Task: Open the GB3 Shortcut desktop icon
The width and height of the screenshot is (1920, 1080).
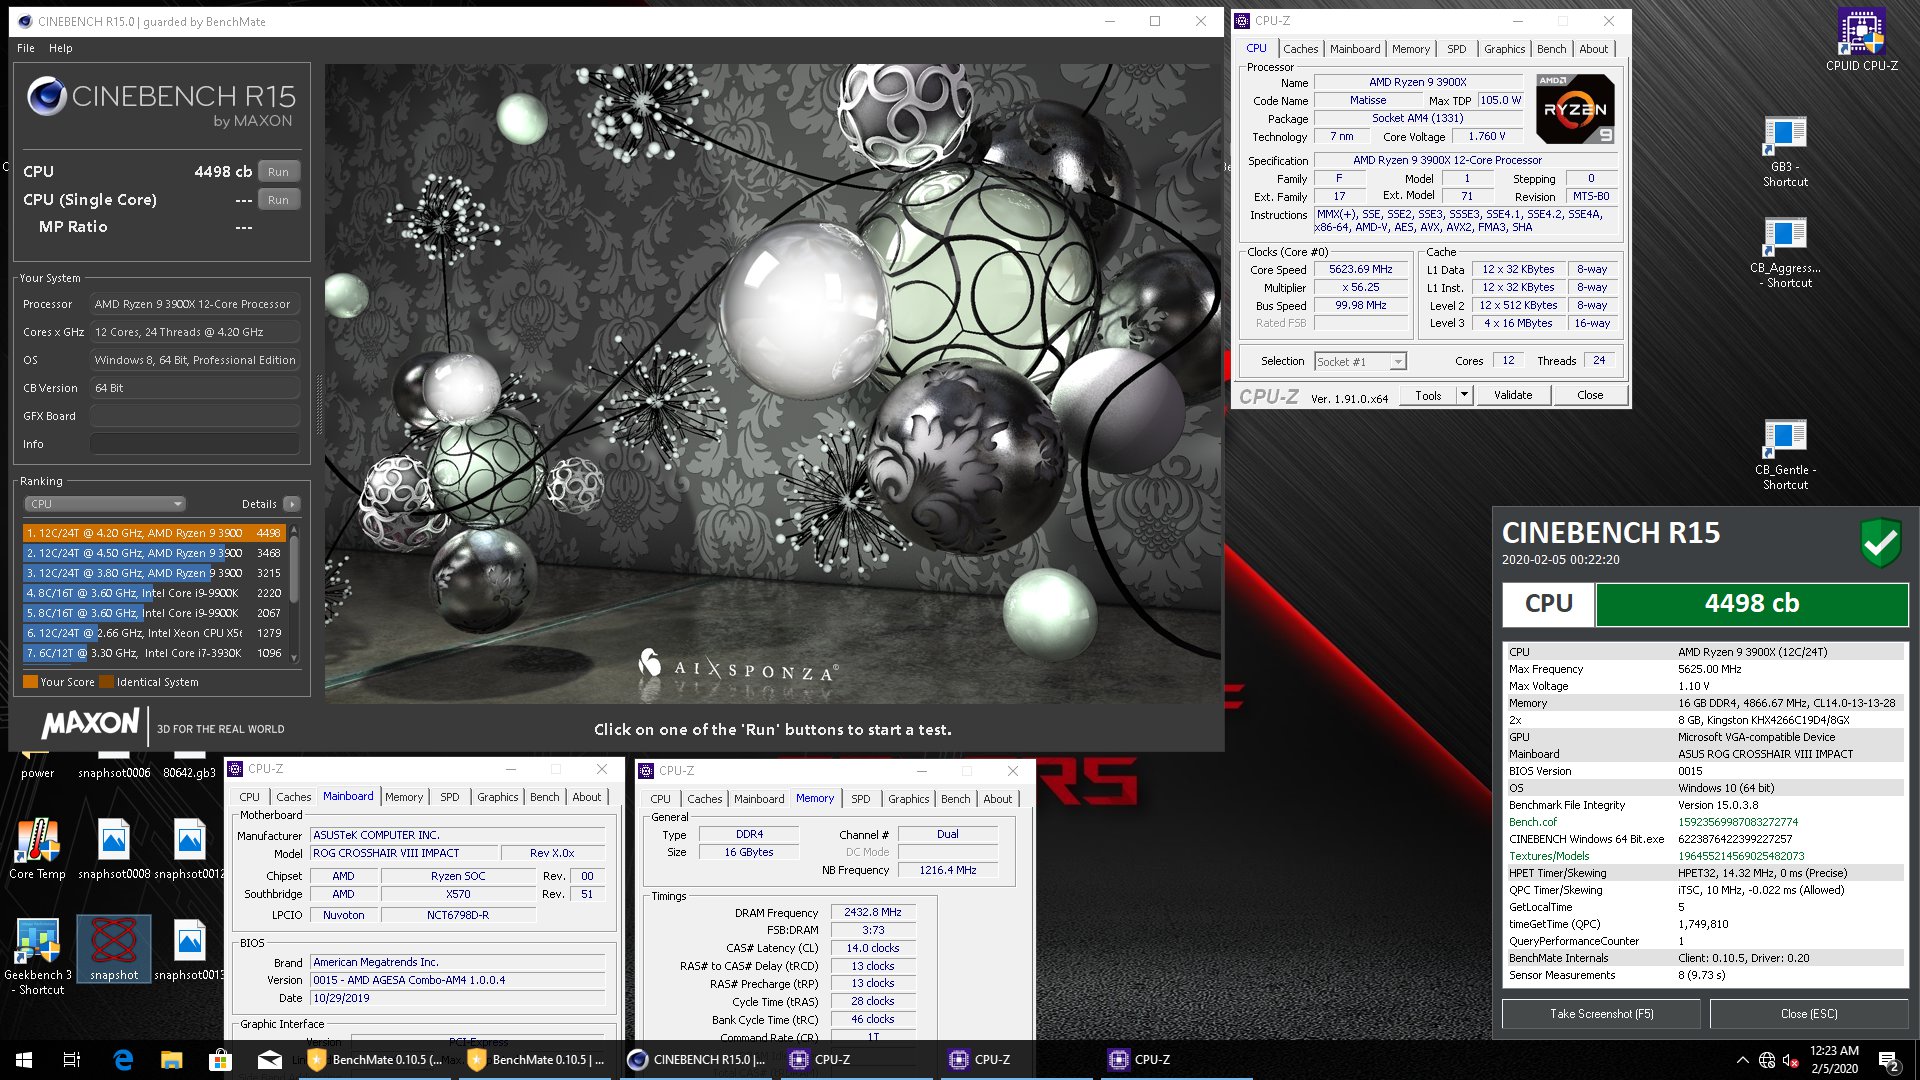Action: 1785,152
